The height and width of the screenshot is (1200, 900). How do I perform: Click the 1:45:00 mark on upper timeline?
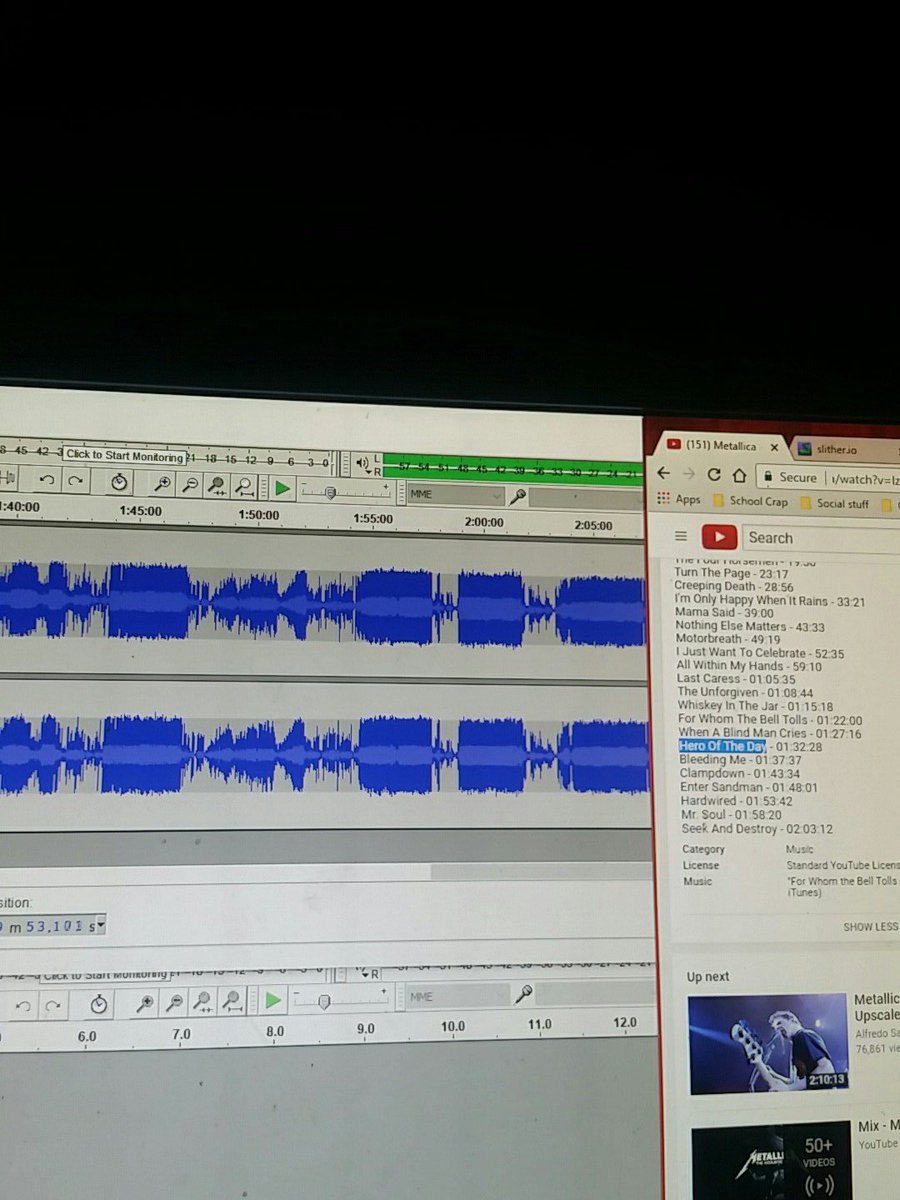[140, 510]
